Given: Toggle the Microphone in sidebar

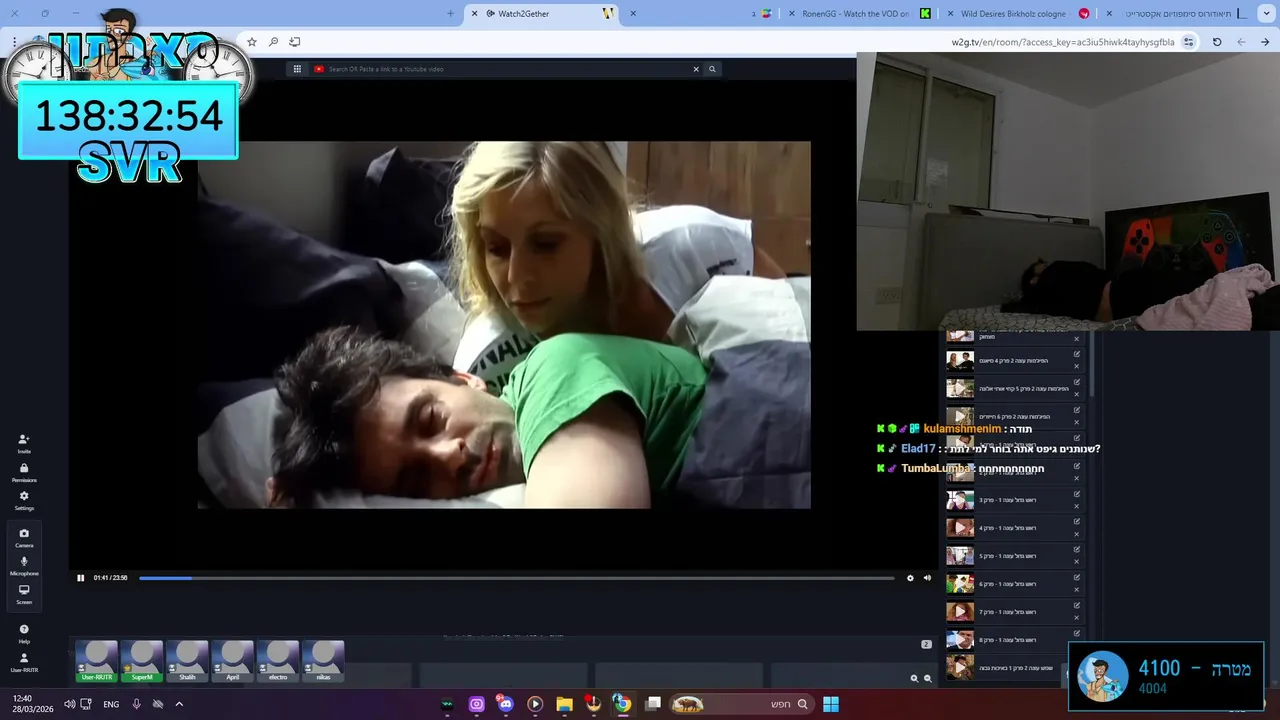Looking at the screenshot, I should click(x=24, y=565).
